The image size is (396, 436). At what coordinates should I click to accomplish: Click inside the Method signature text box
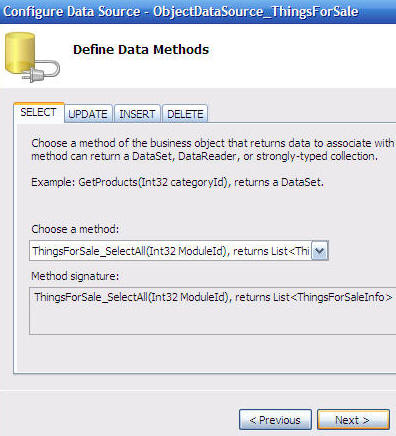tap(213, 310)
